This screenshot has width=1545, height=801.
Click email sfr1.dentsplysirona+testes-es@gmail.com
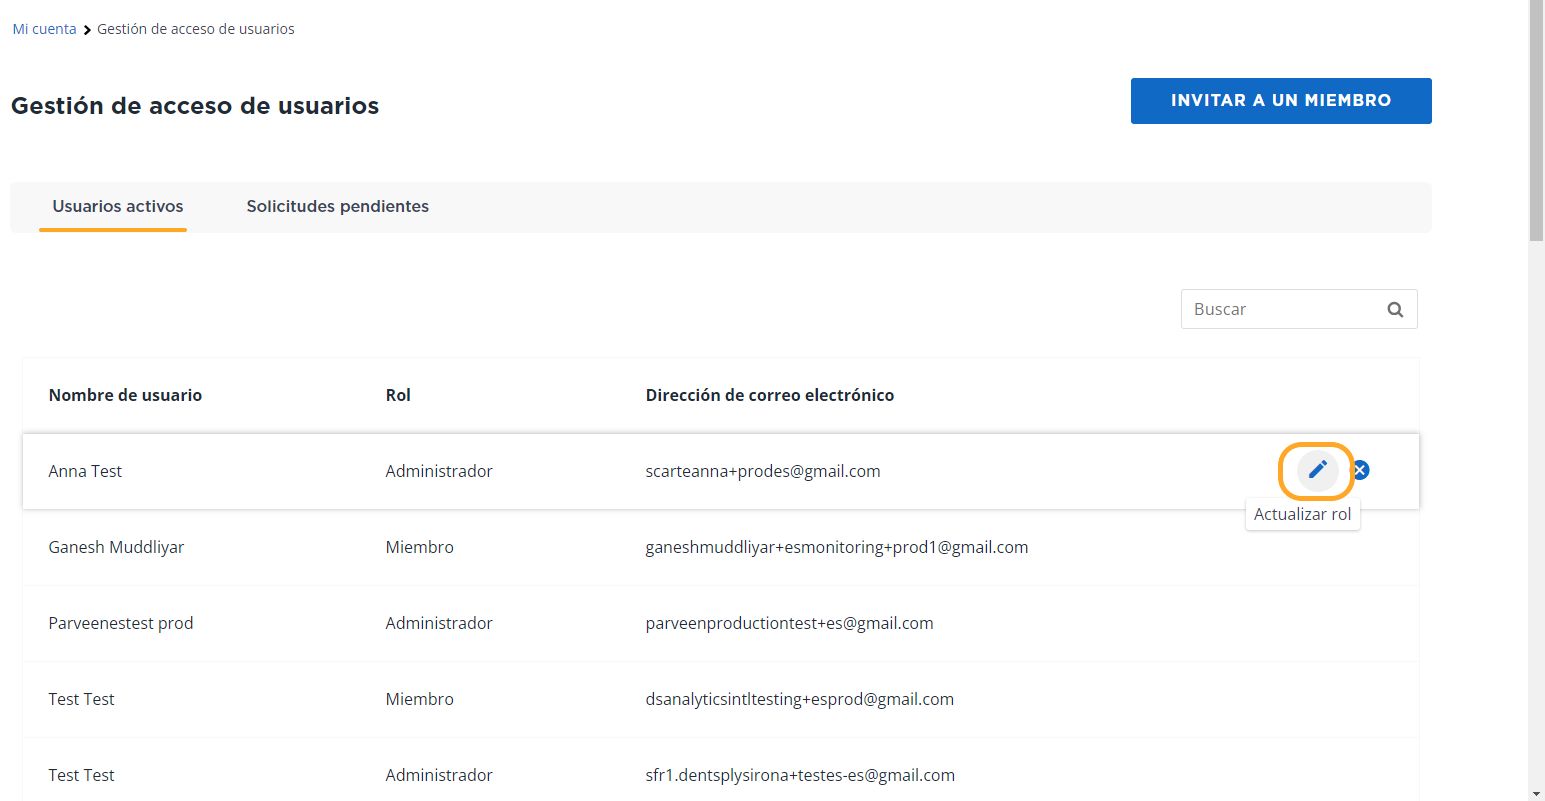800,775
